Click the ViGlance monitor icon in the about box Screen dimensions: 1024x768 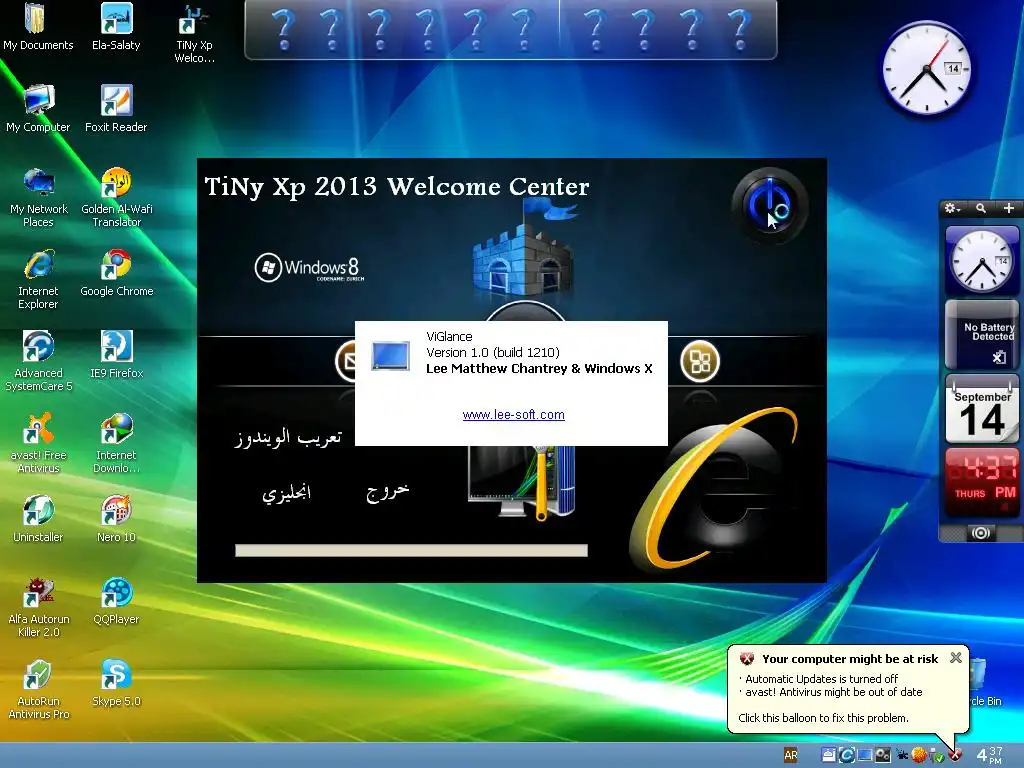pyautogui.click(x=390, y=356)
